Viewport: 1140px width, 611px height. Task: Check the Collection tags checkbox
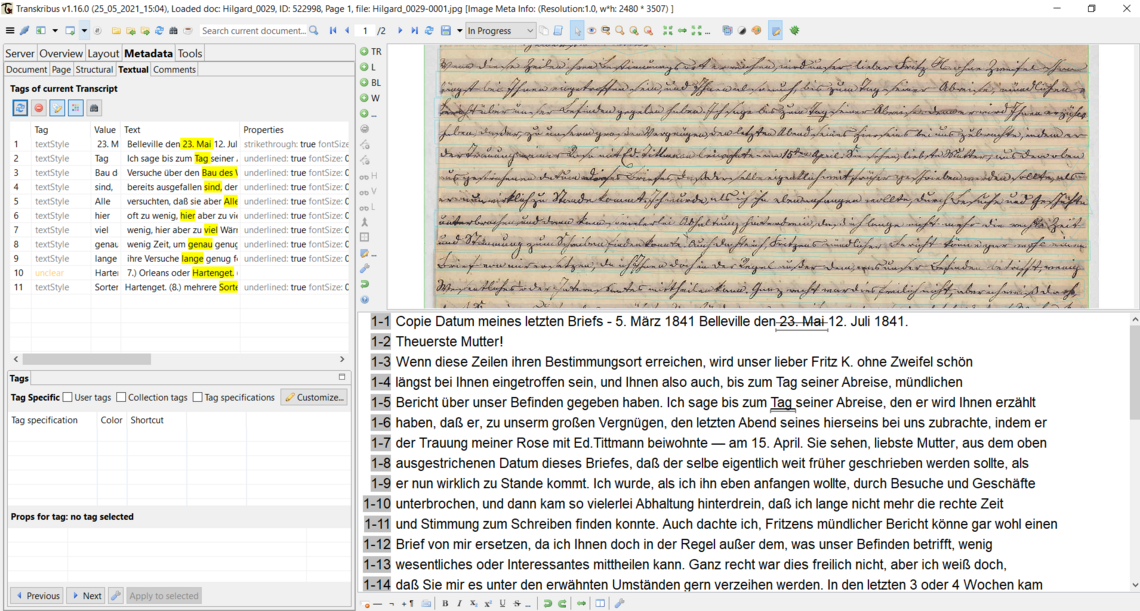(121, 397)
